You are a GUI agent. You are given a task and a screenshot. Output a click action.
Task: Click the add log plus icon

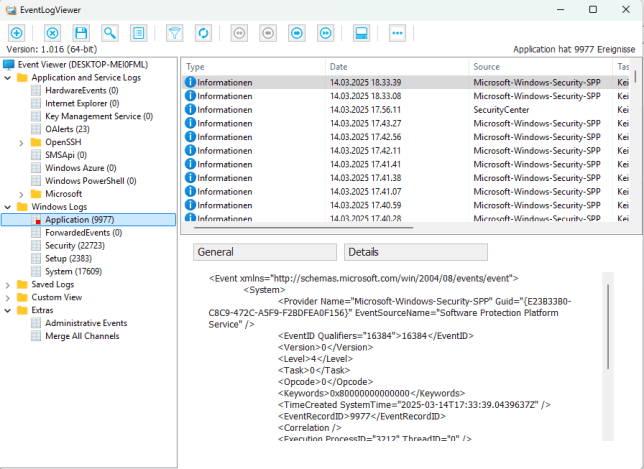(16, 33)
